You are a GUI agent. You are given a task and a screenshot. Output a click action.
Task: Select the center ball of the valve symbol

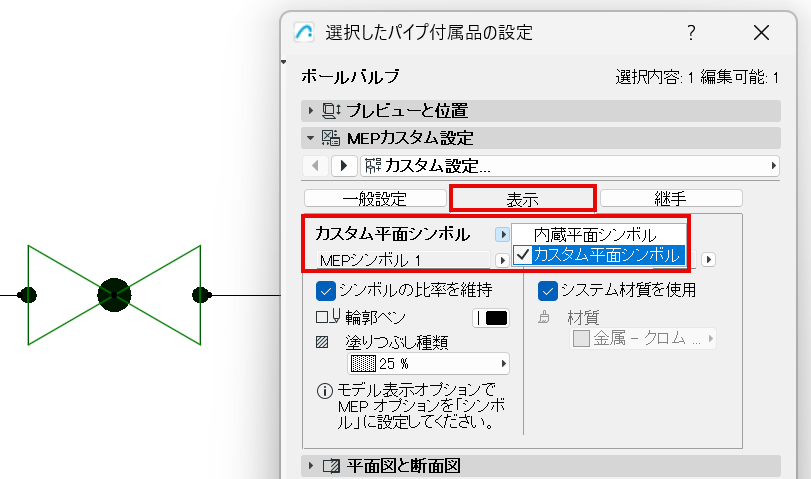(114, 295)
